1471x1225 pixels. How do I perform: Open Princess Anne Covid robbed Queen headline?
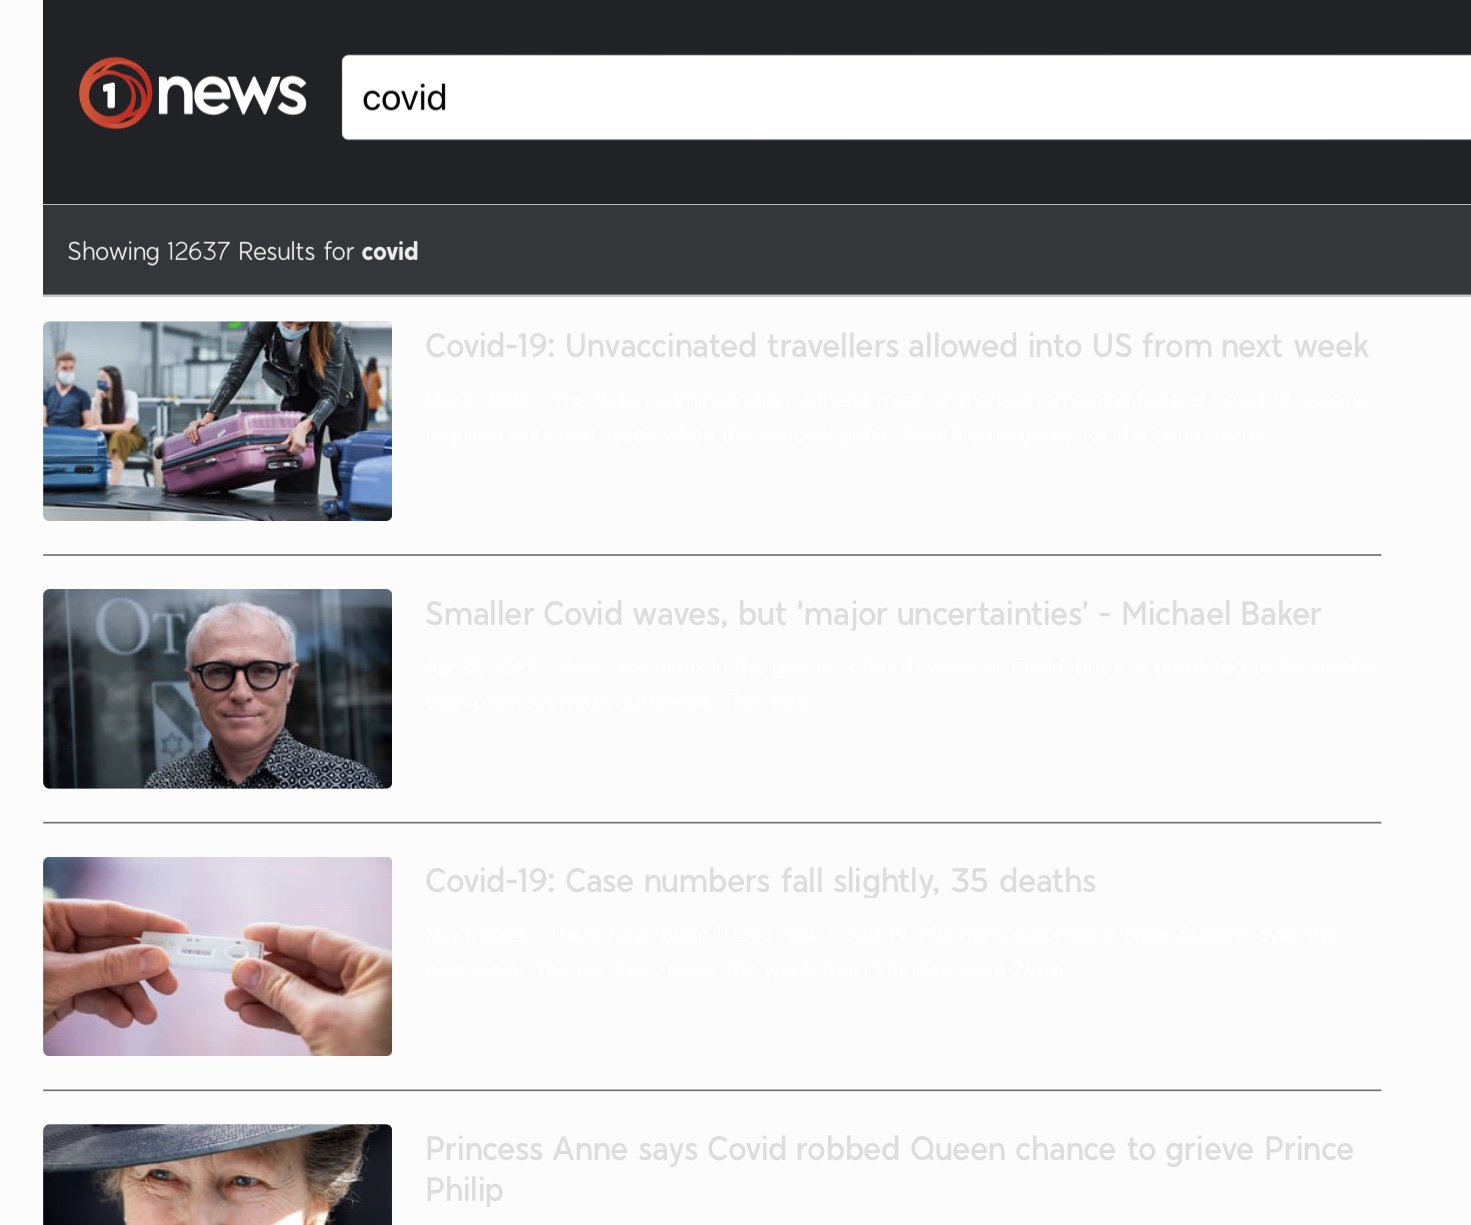point(889,1169)
